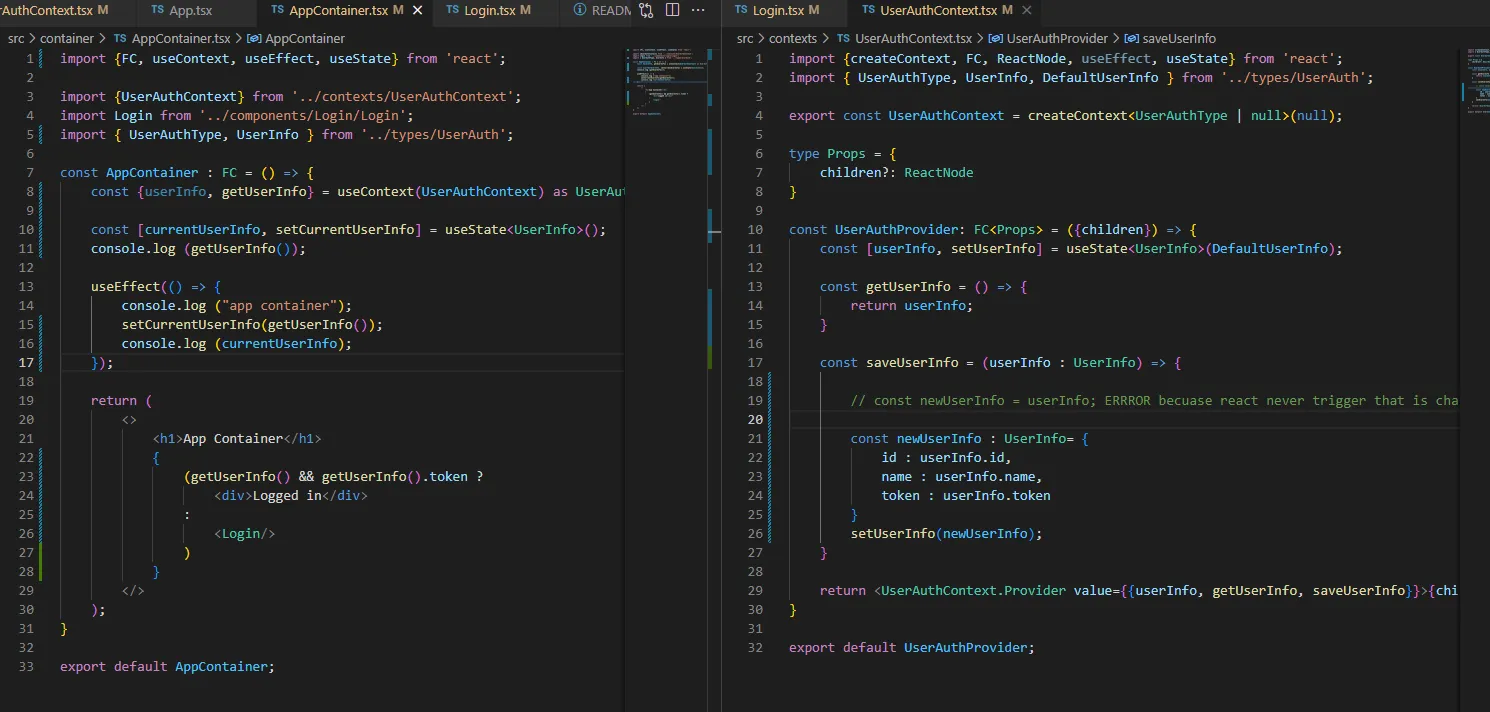Click 'useContext' on left editor line 8
Screen dimensions: 1490x712
point(375,191)
